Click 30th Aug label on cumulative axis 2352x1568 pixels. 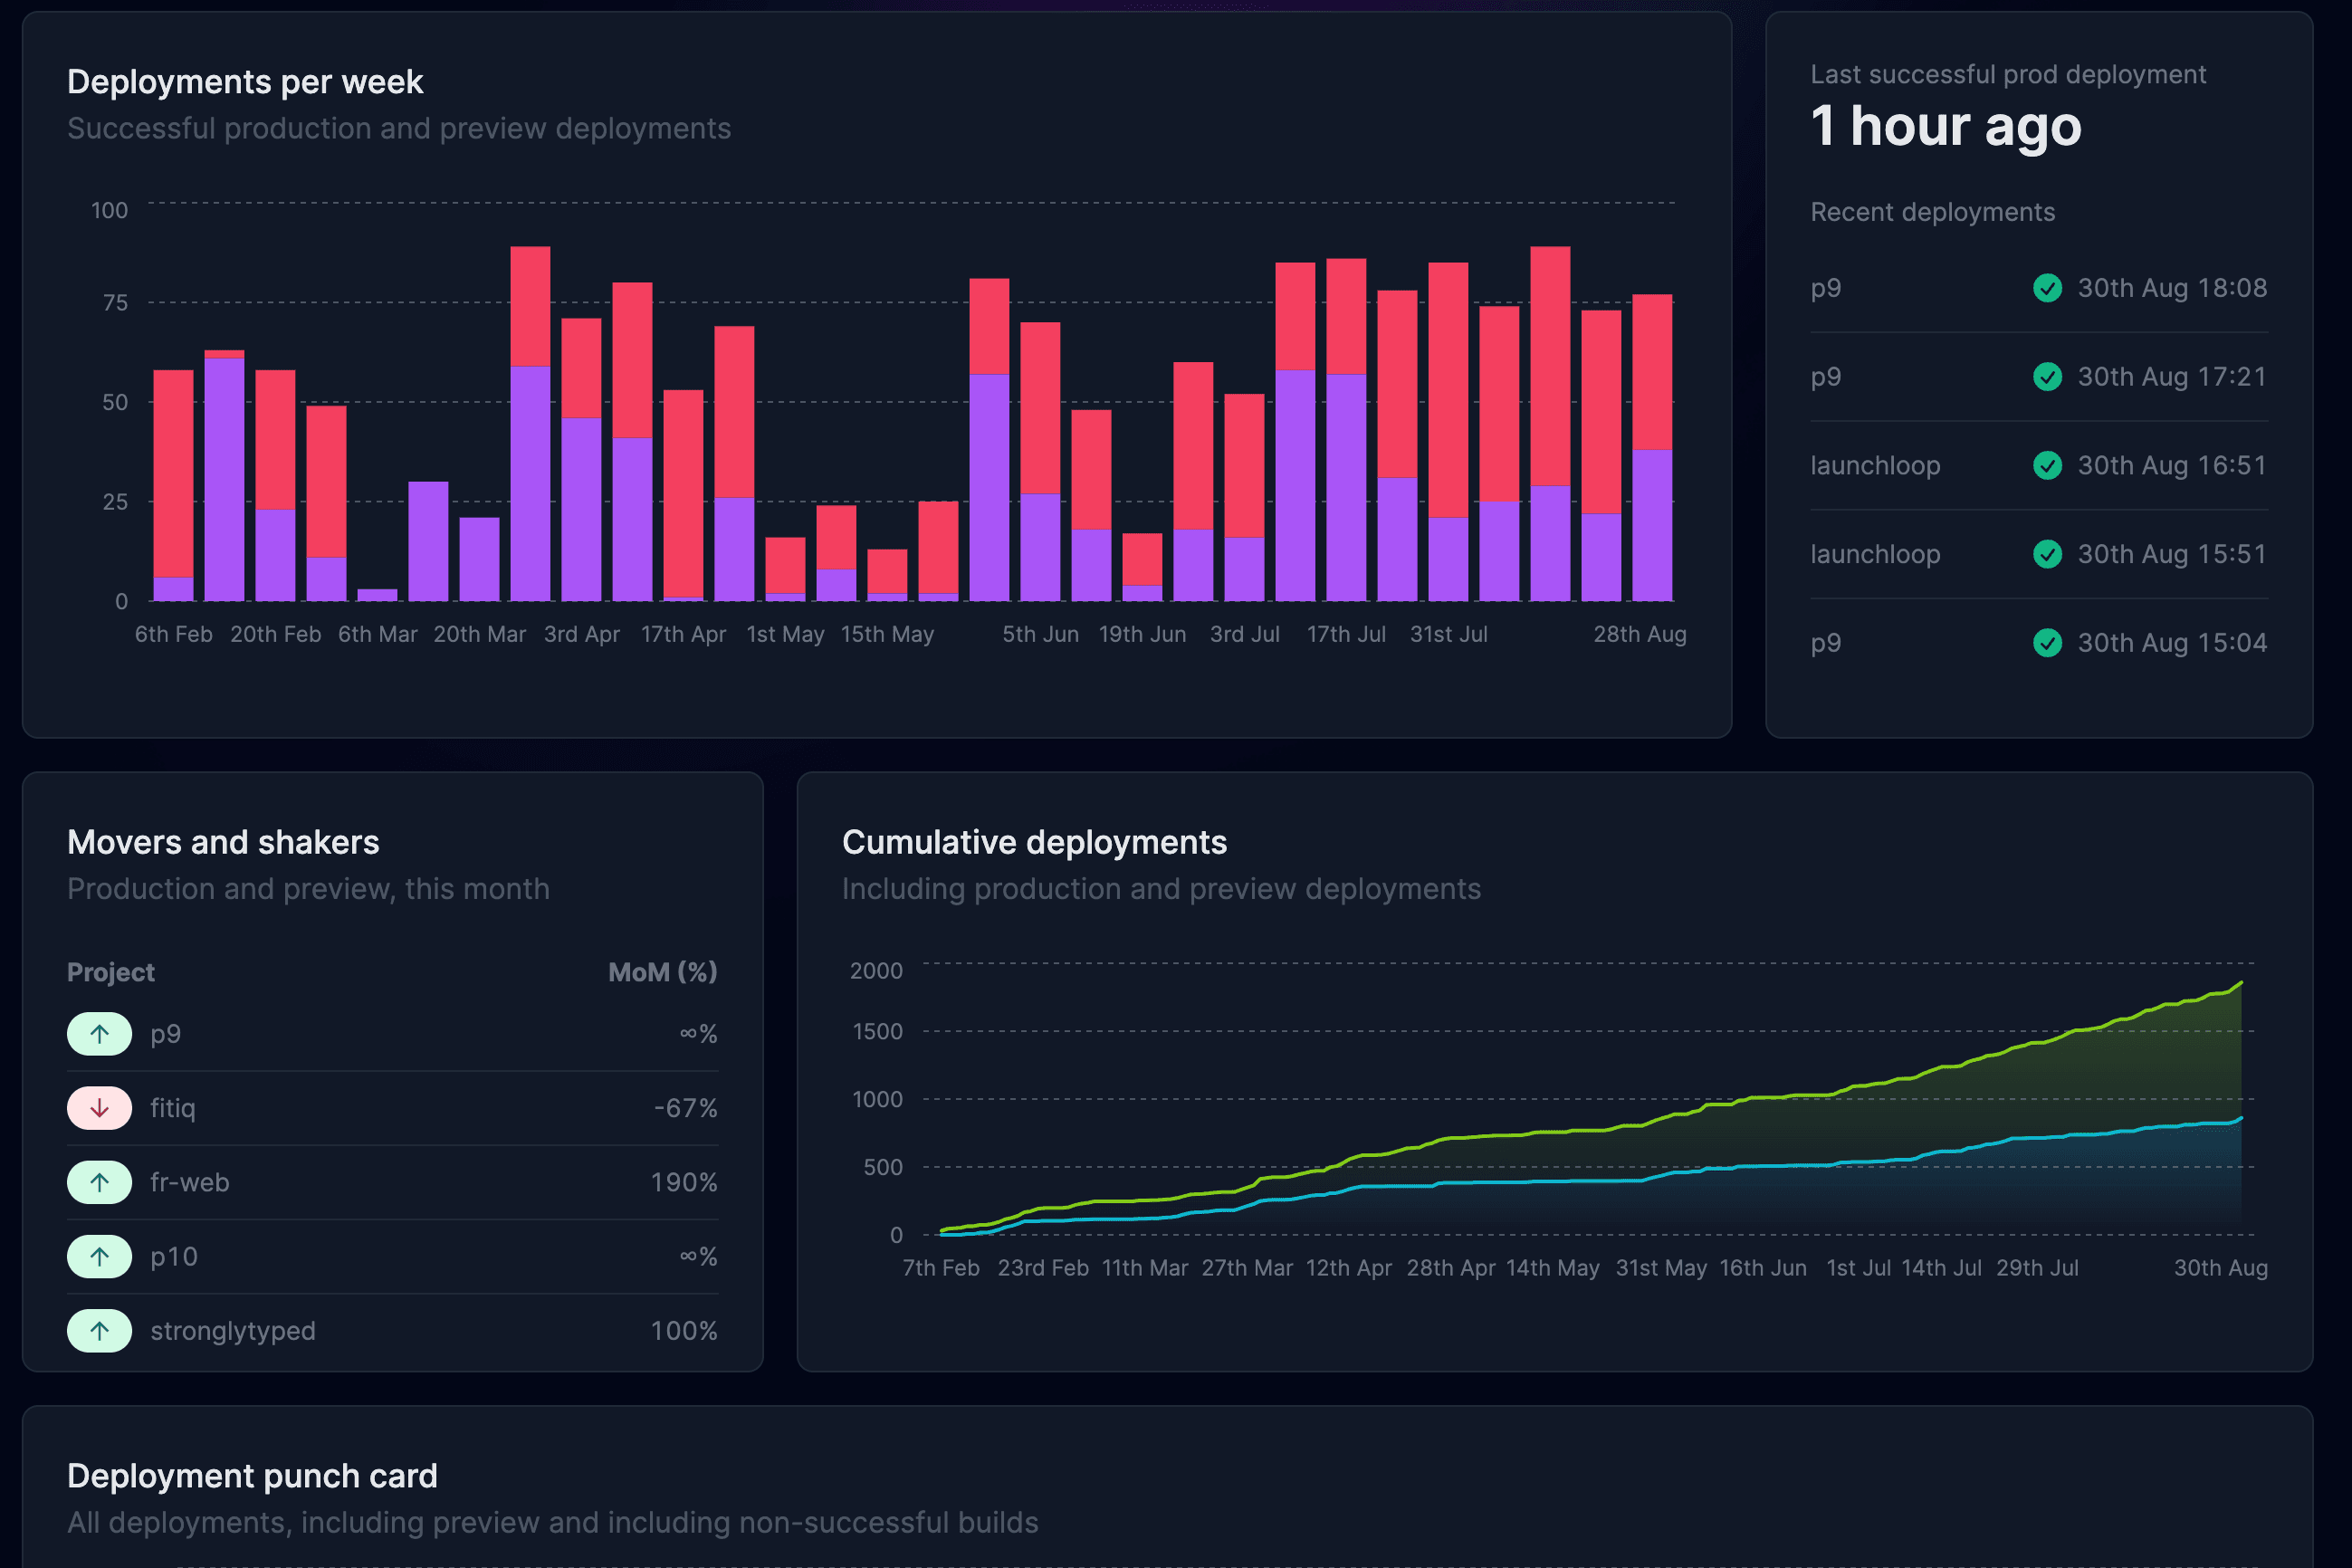coord(2220,1268)
